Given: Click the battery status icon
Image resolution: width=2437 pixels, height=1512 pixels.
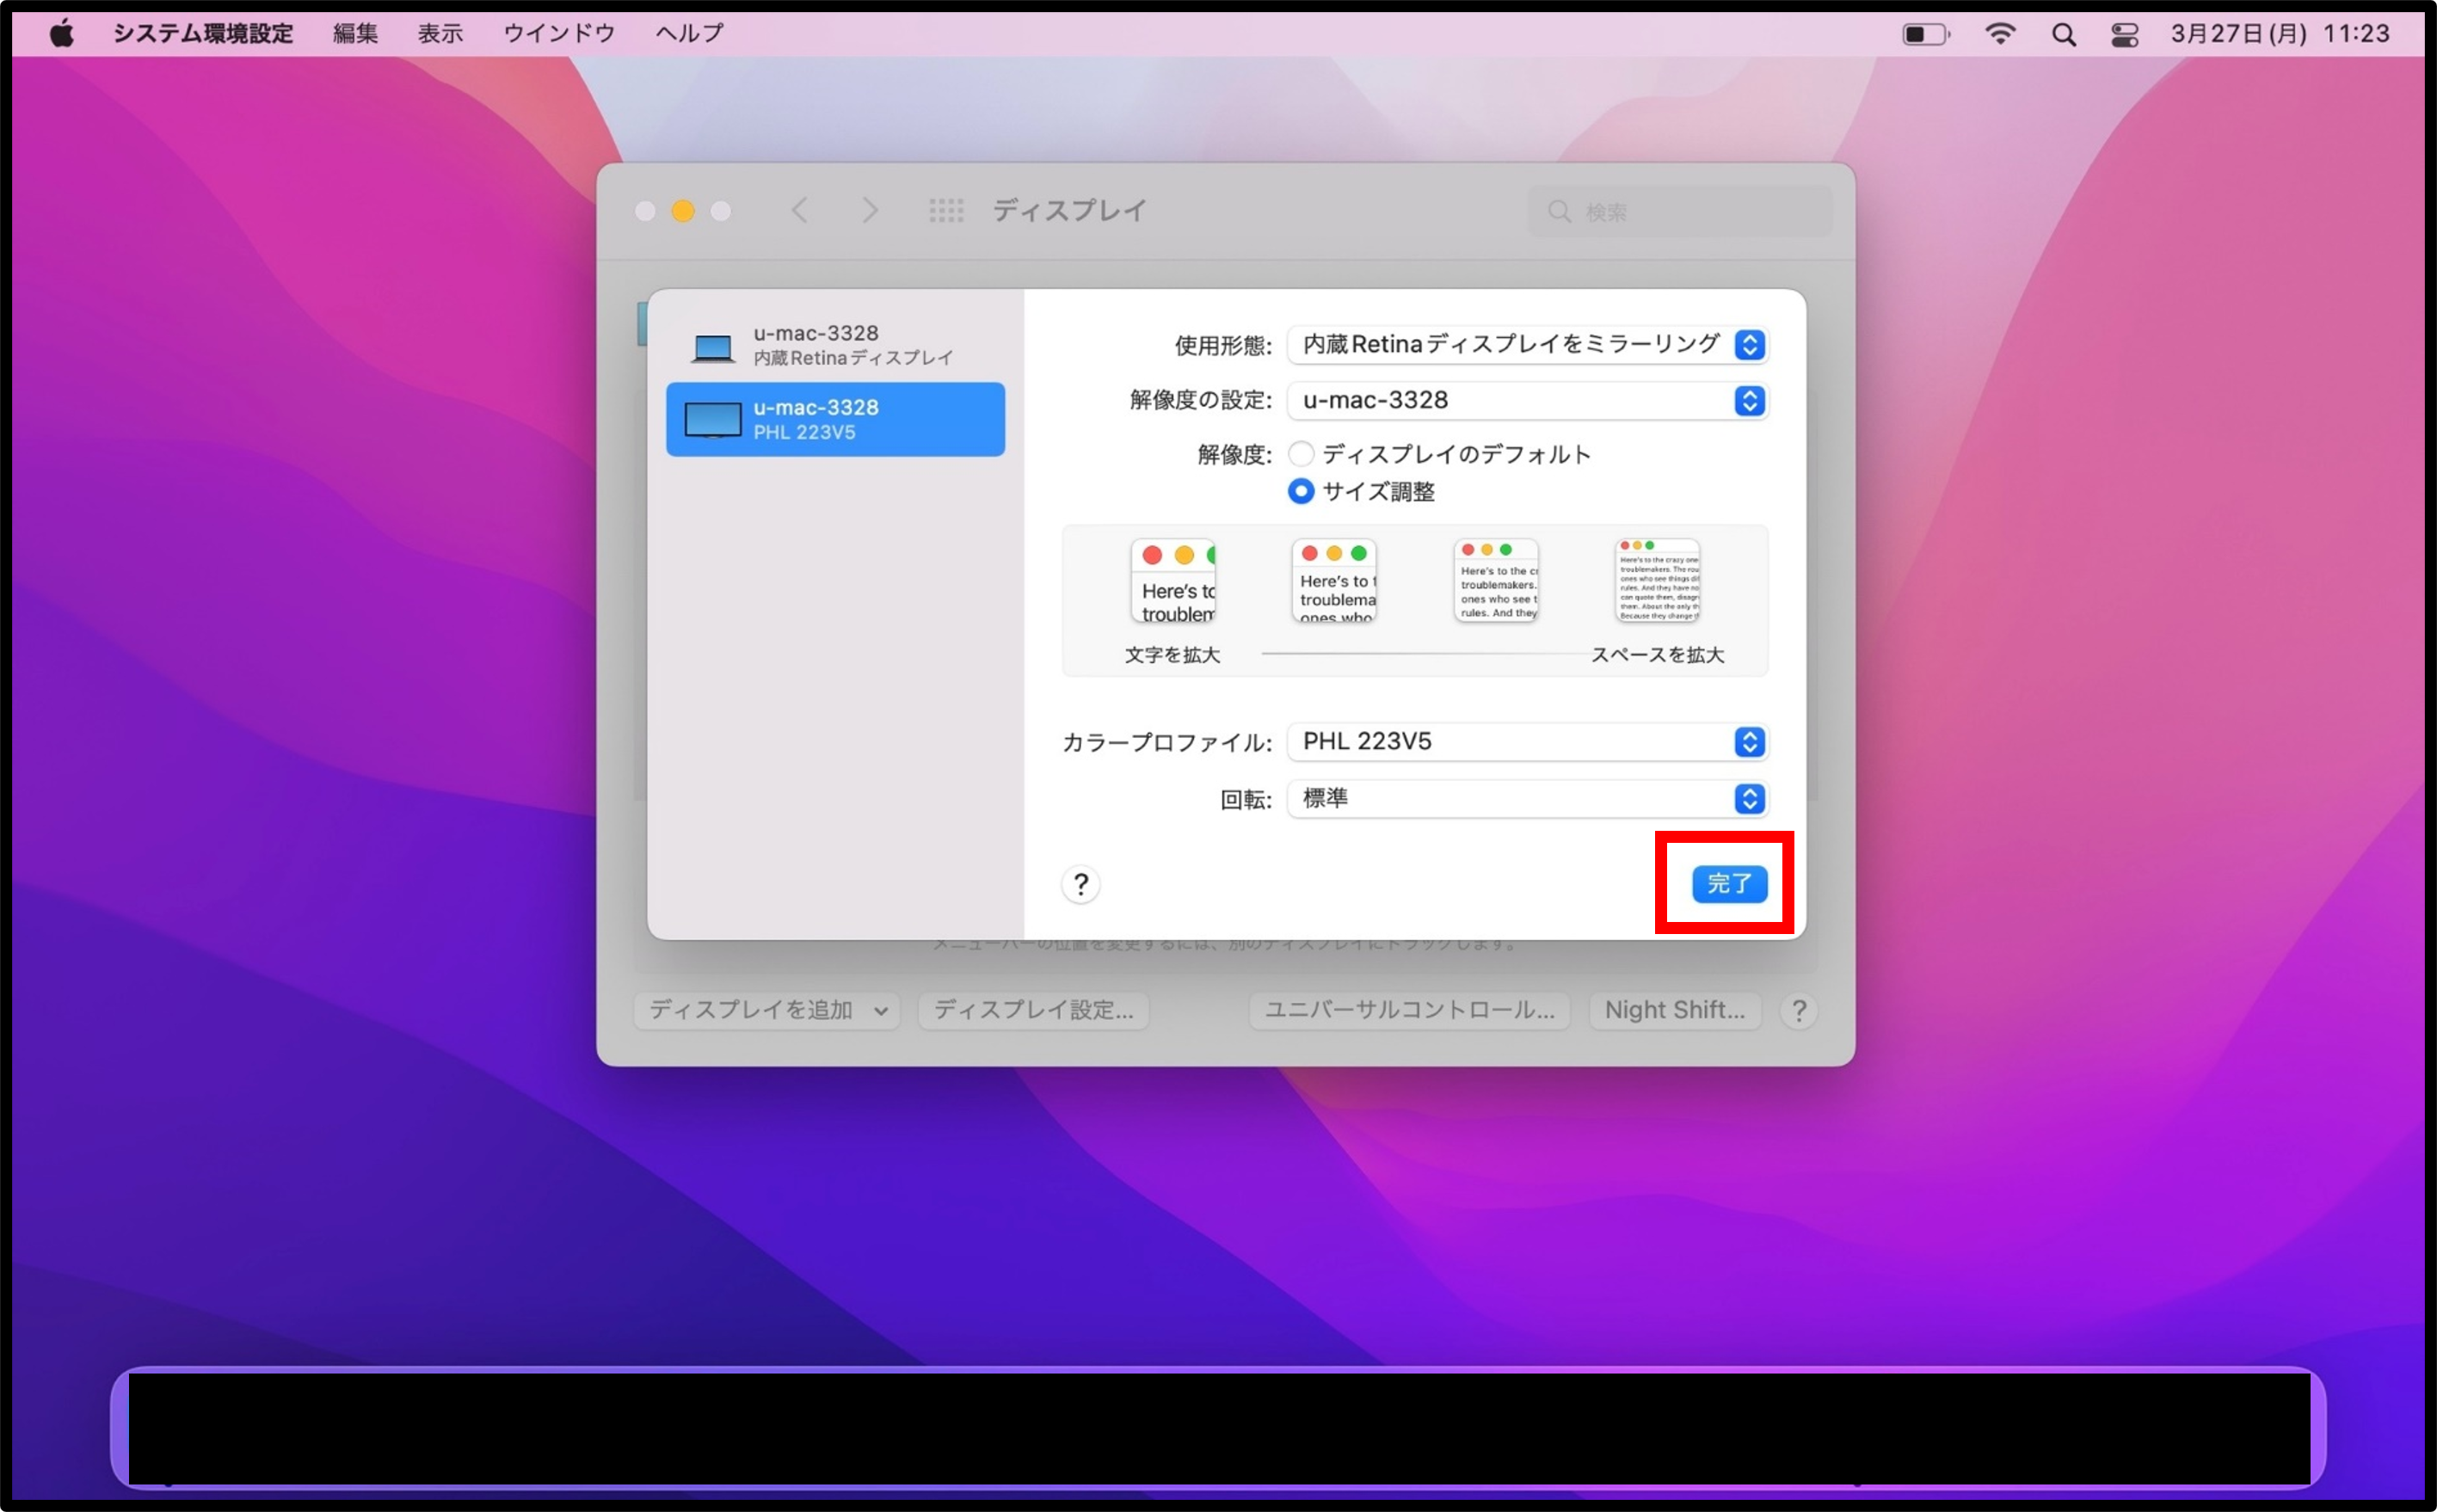Looking at the screenshot, I should pos(1925,34).
